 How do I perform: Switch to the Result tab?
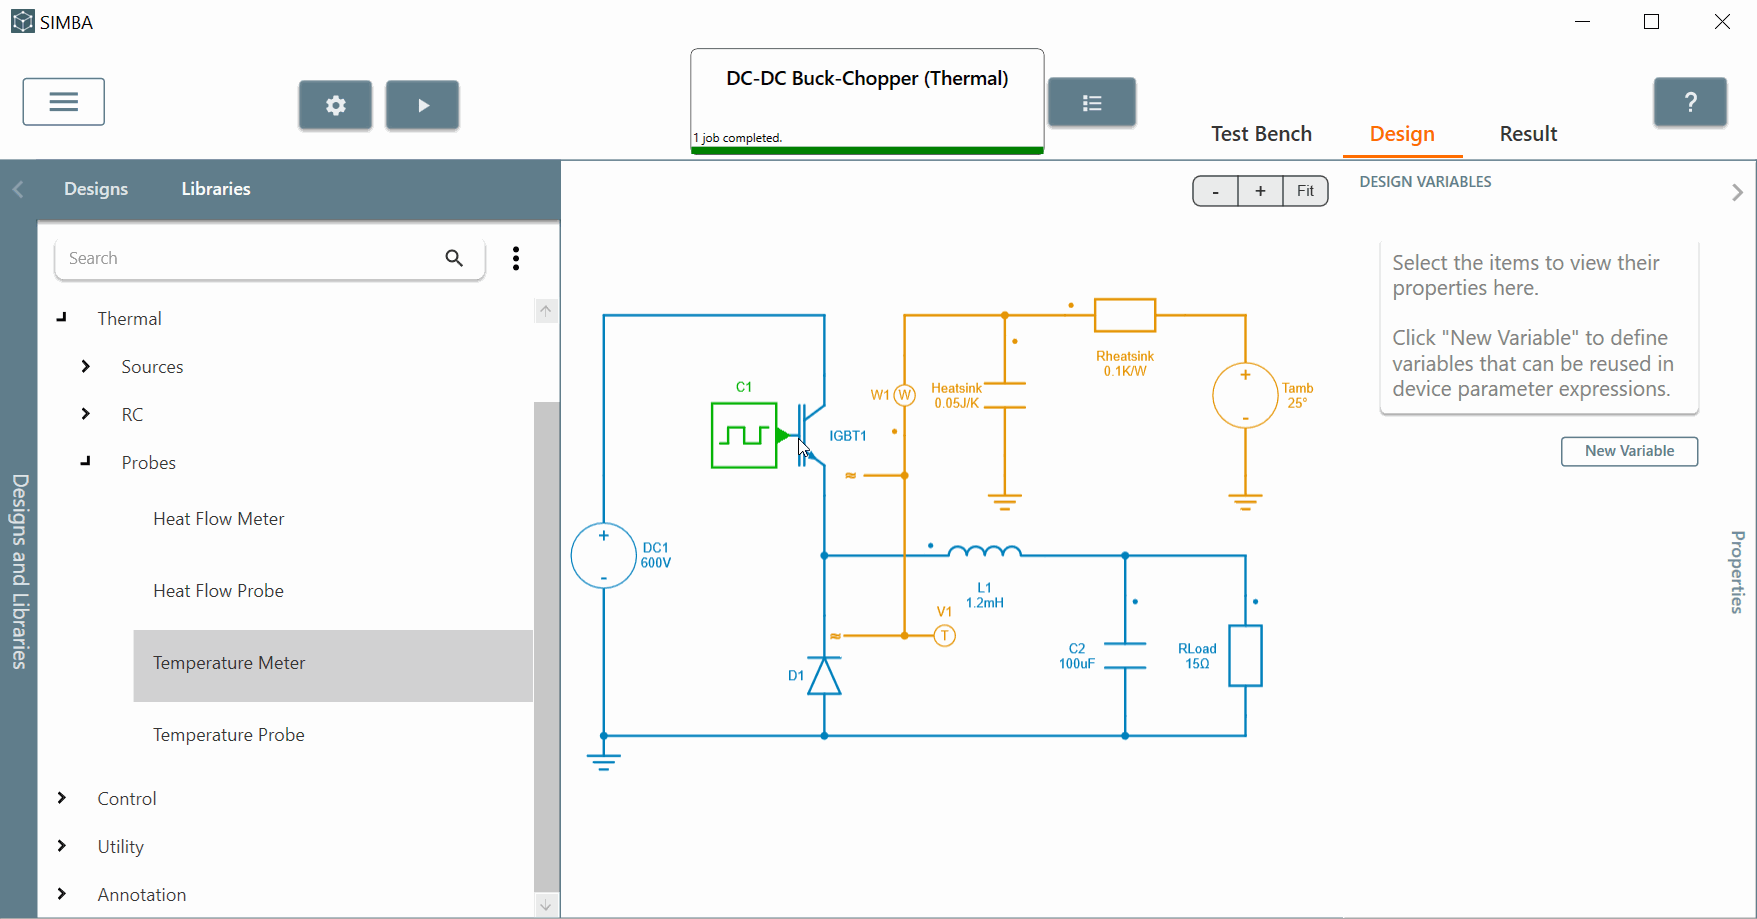pyautogui.click(x=1528, y=134)
